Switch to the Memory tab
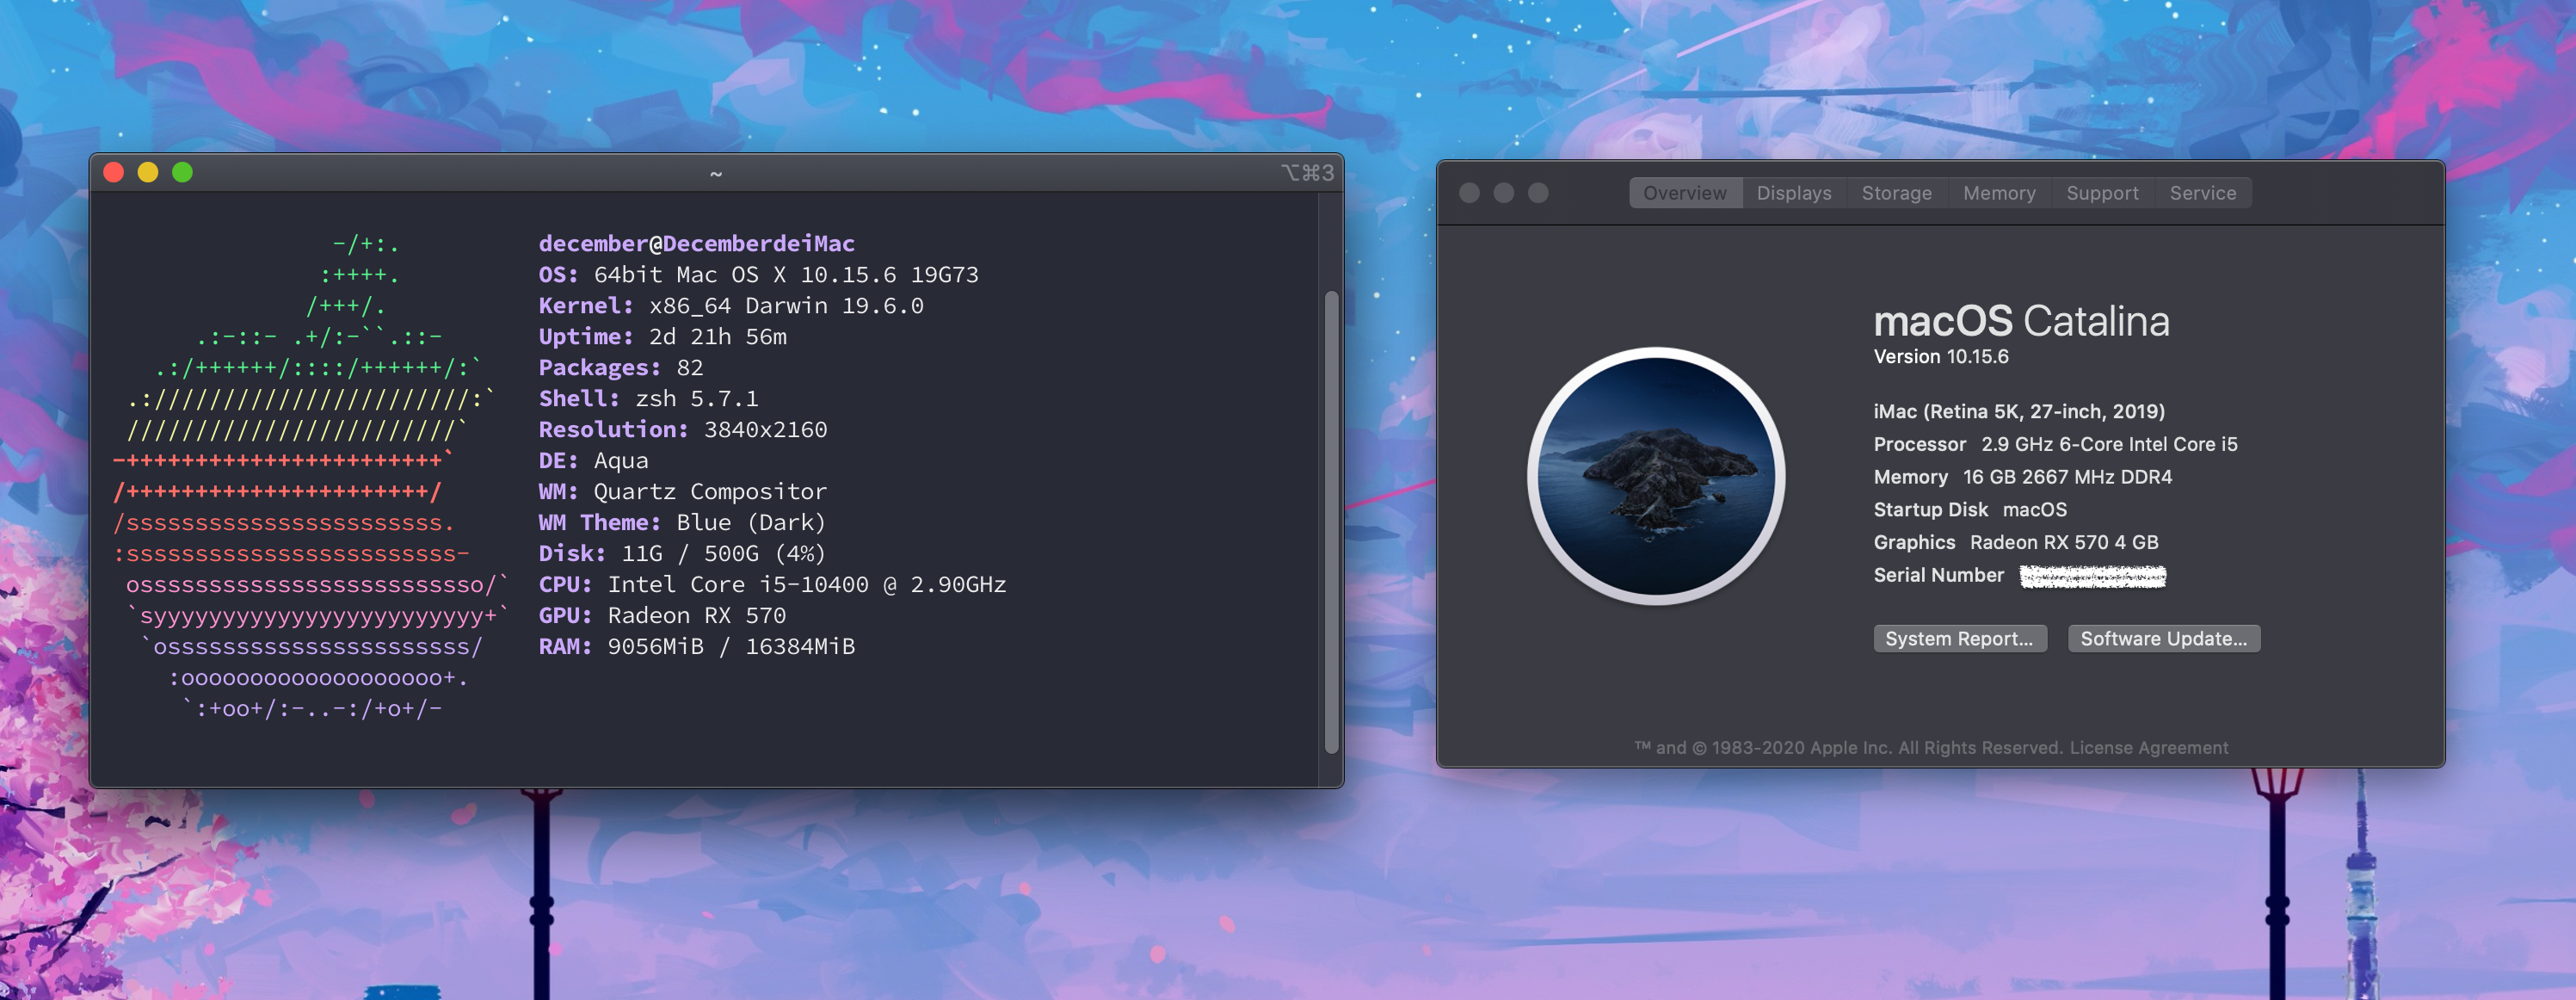This screenshot has height=1000, width=2576. [1999, 193]
